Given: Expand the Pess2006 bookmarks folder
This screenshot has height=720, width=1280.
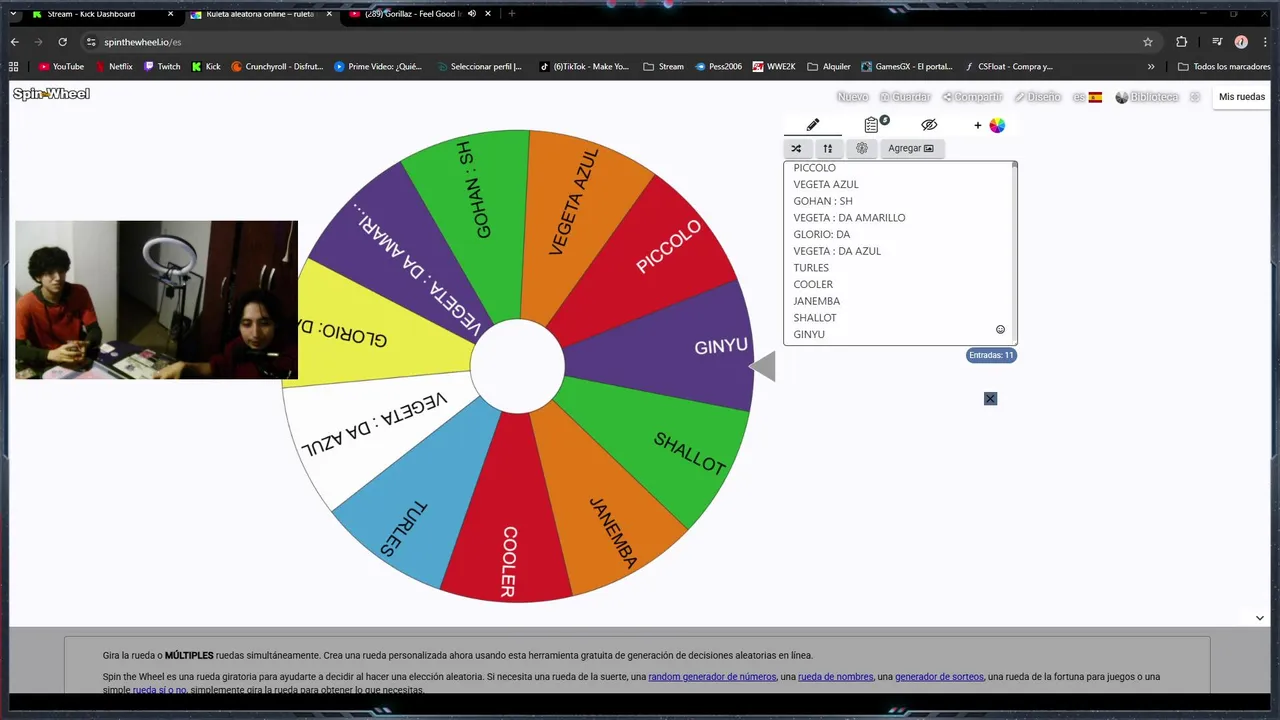Looking at the screenshot, I should tap(718, 67).
